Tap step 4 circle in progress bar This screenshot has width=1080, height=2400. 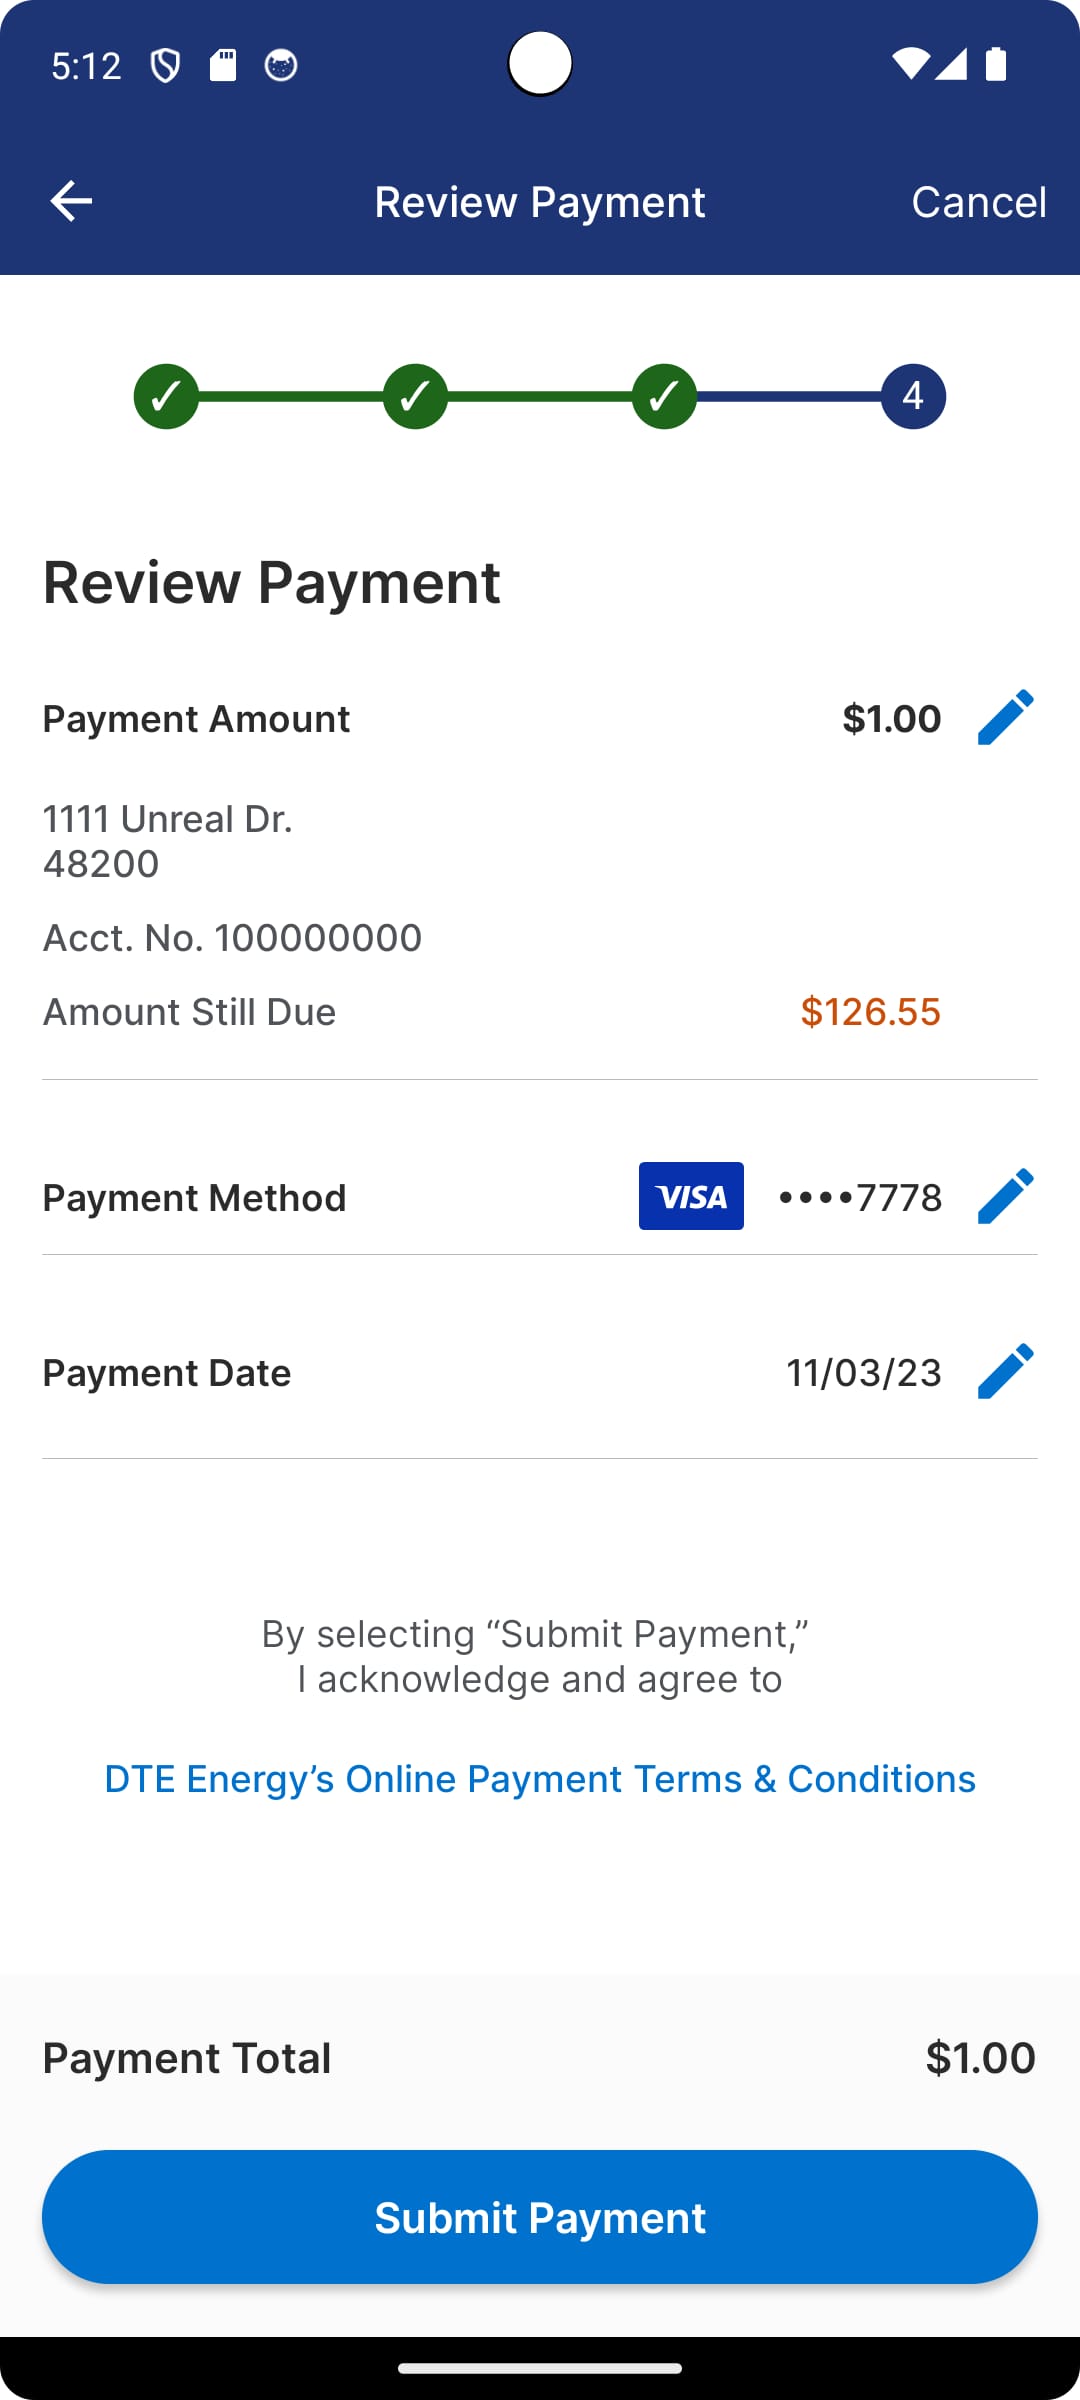(913, 396)
